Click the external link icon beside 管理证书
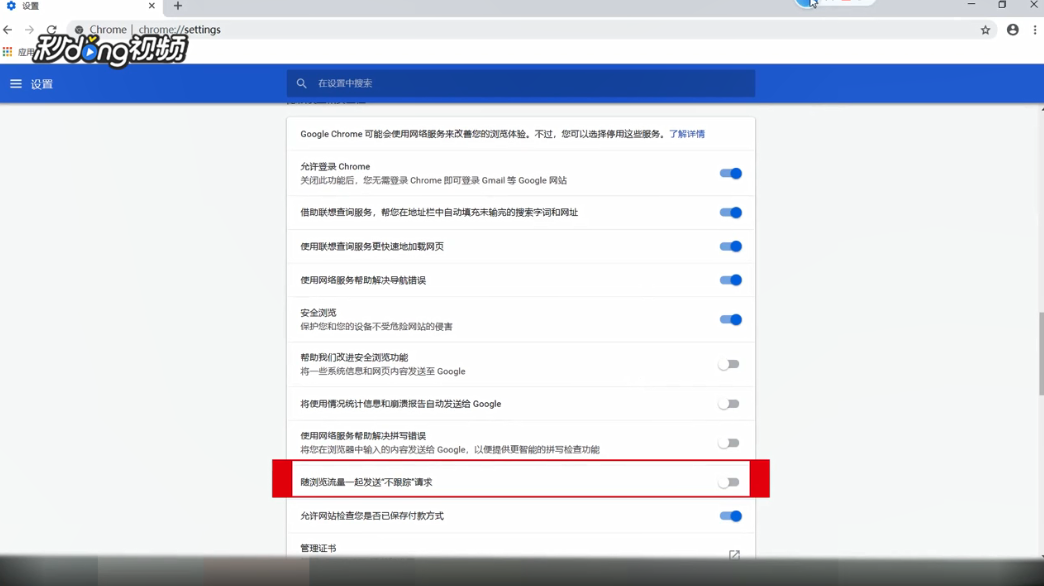This screenshot has width=1044, height=586. (735, 553)
